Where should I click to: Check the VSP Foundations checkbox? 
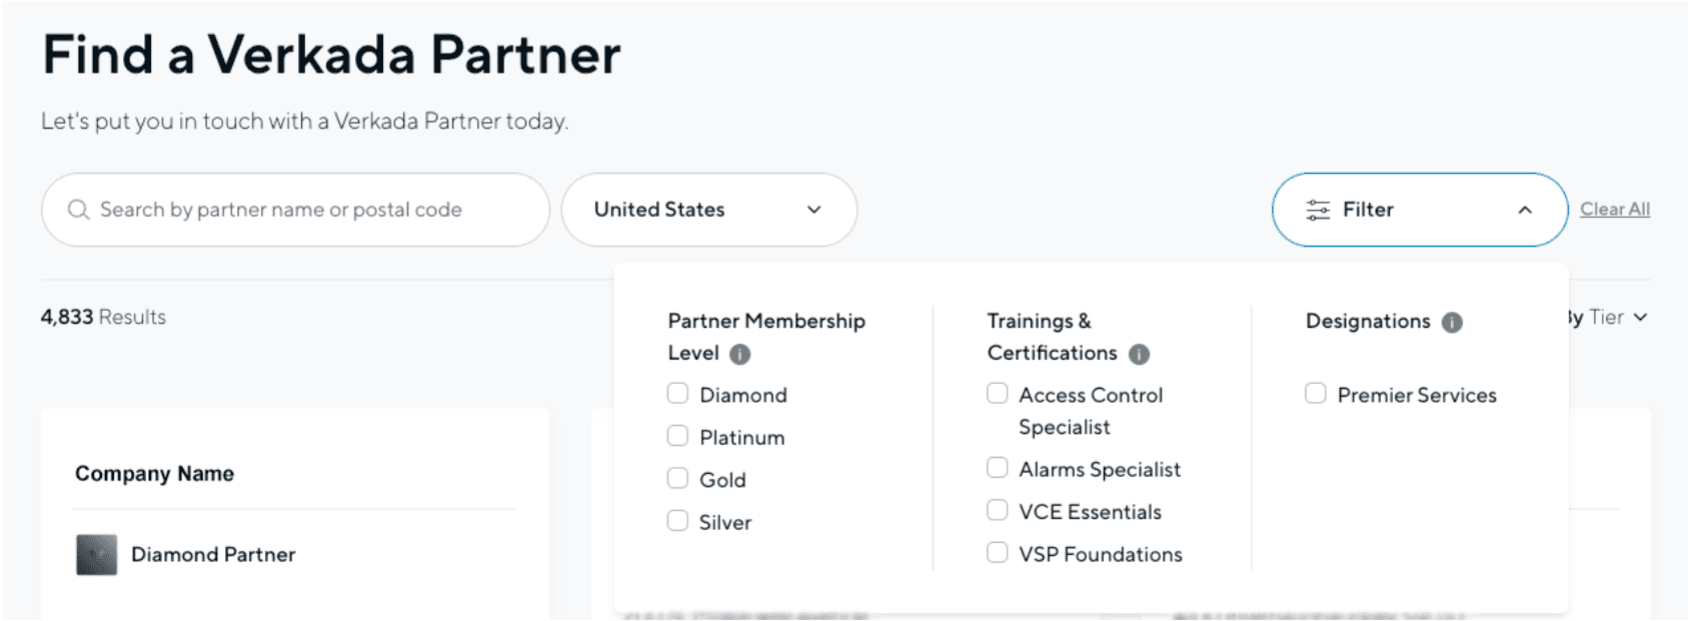pos(997,551)
